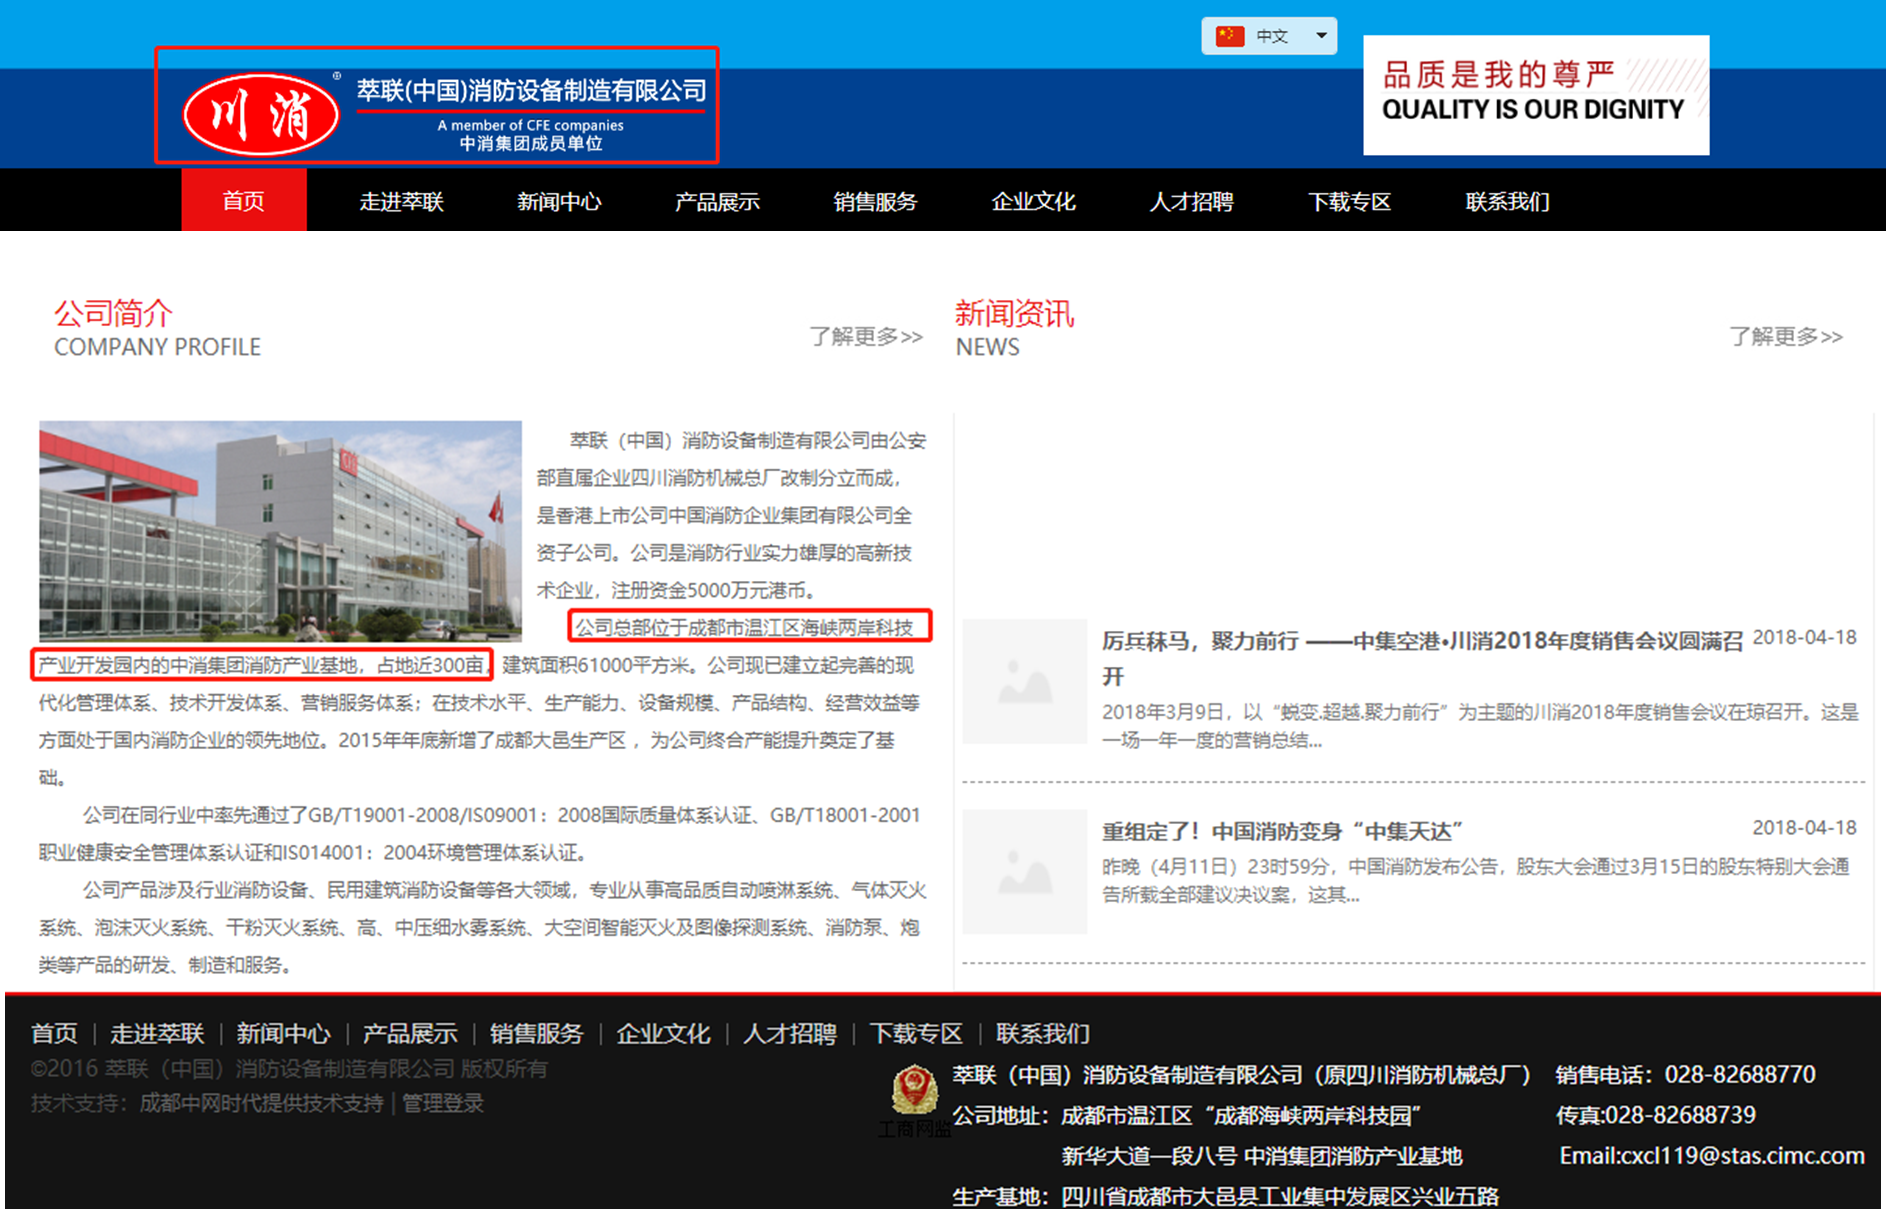This screenshot has height=1209, width=1886.
Task: Click the 新闻资讯 section heading
Action: 1014,314
